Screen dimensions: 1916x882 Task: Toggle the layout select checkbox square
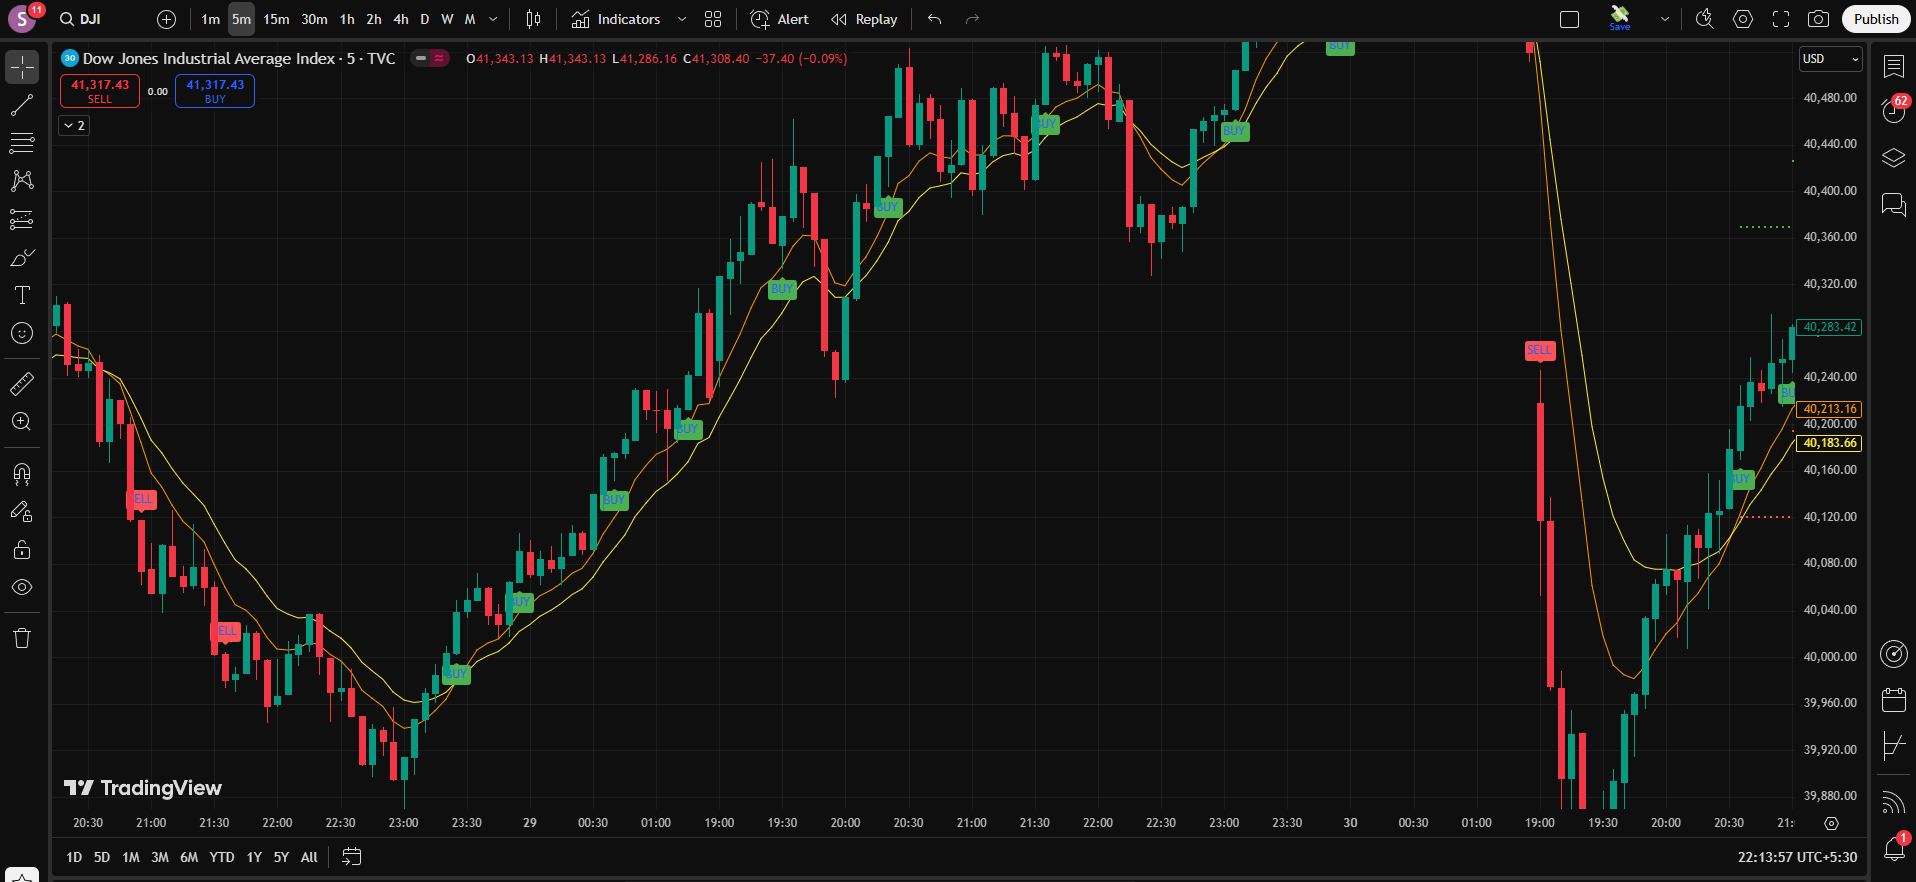tap(1570, 19)
